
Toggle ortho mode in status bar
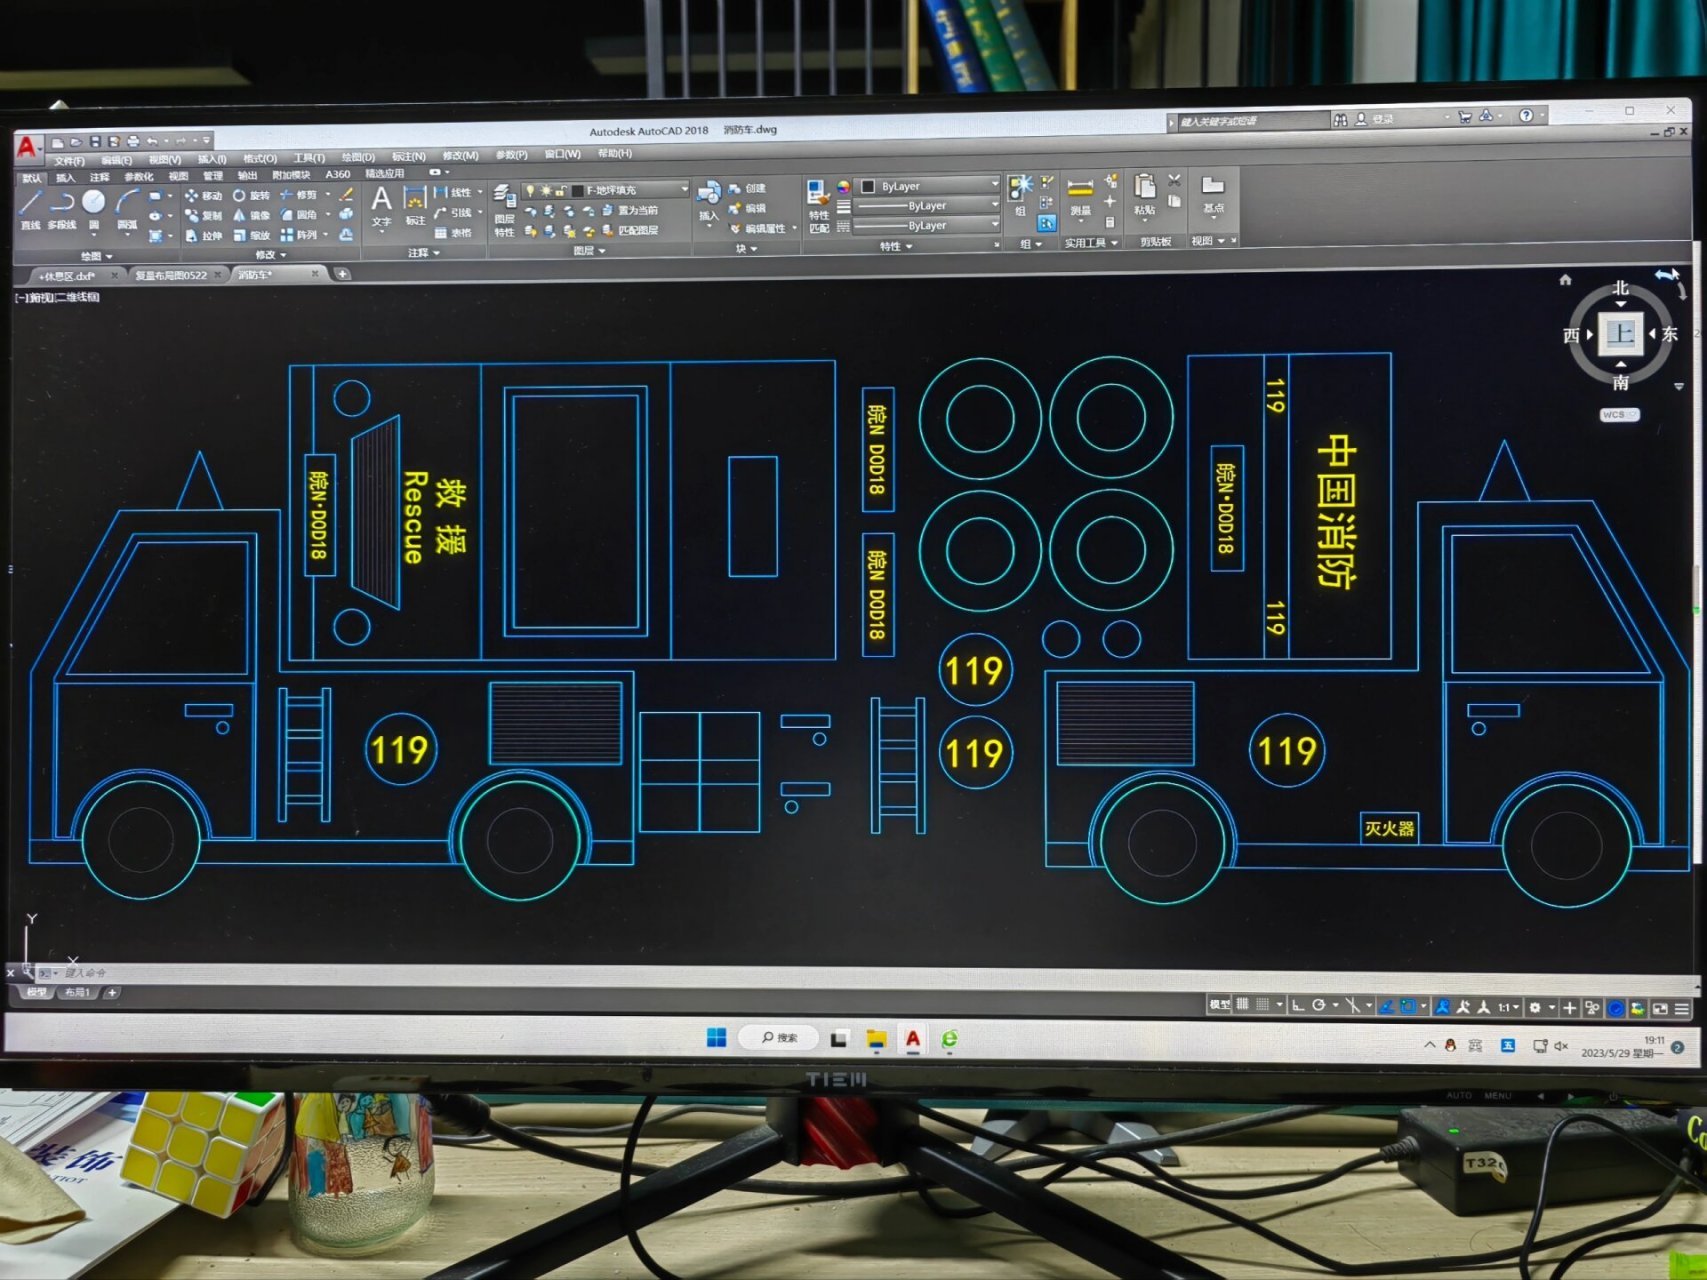pos(1297,1006)
